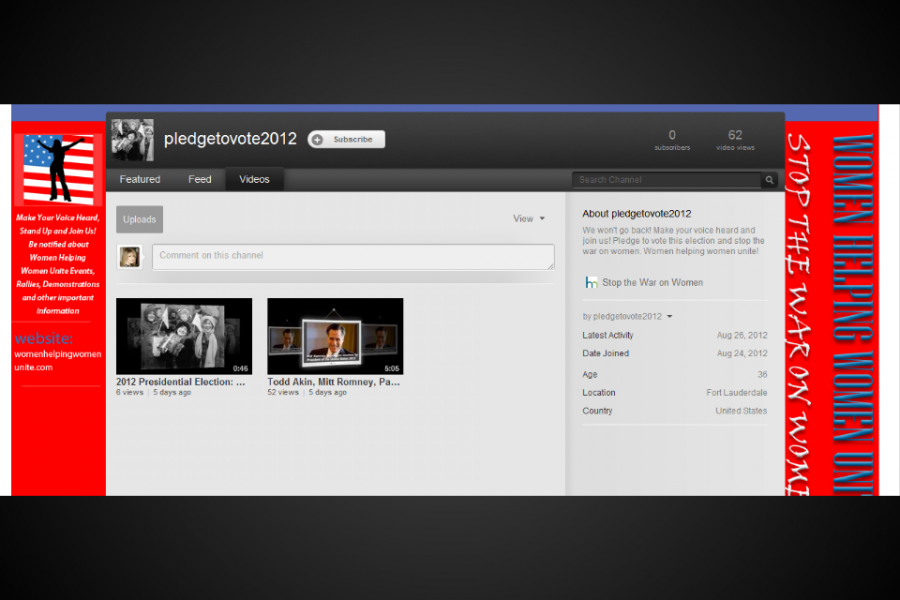Click the Stop the War on Women link icon

point(591,282)
